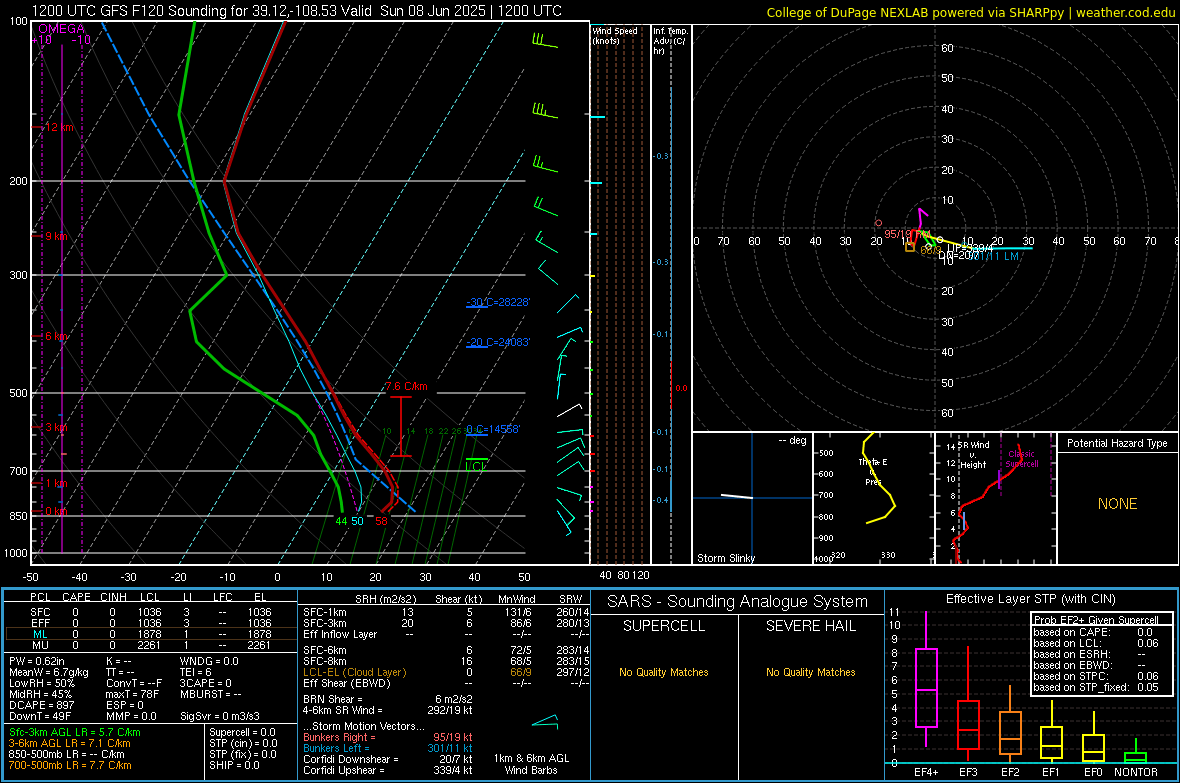Click the Effective Layer STP (with CIN) title
1180x783 pixels.
tap(1030, 599)
